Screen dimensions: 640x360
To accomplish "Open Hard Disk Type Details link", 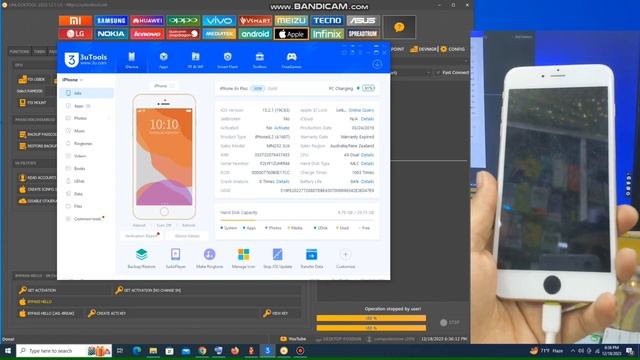I will tap(367, 163).
